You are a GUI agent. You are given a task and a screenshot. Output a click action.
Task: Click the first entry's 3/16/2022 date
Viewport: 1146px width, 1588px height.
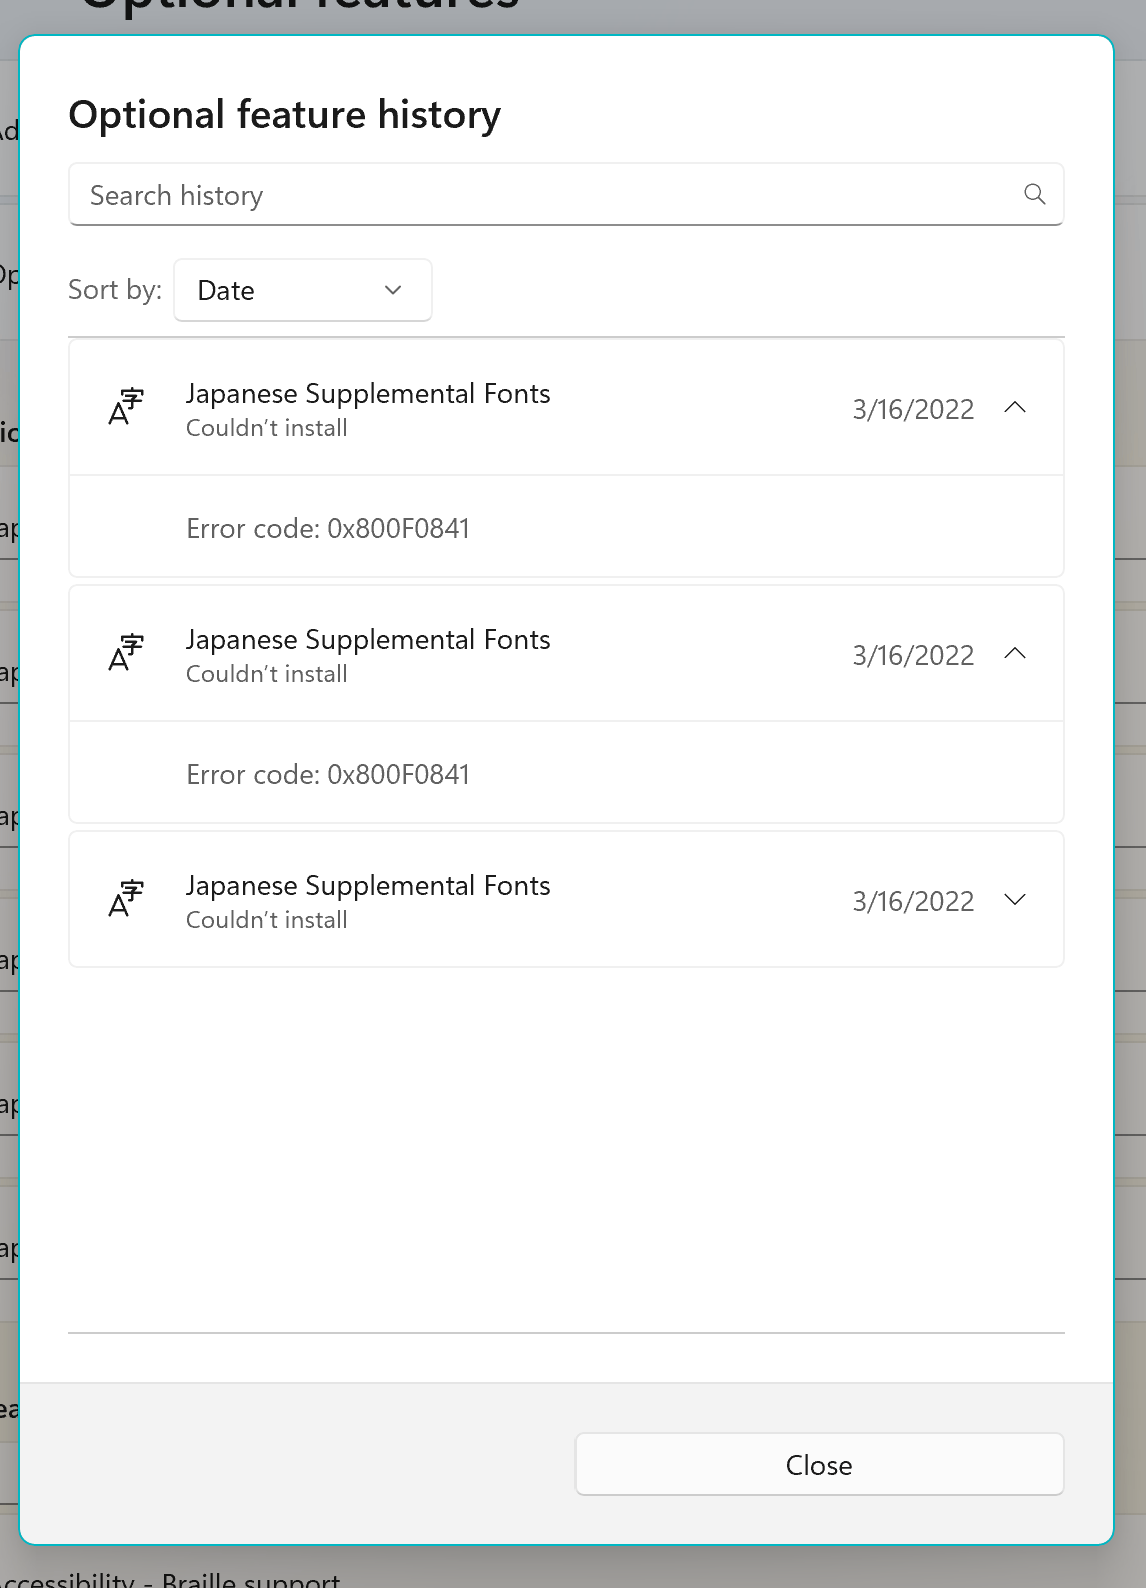[x=913, y=410]
